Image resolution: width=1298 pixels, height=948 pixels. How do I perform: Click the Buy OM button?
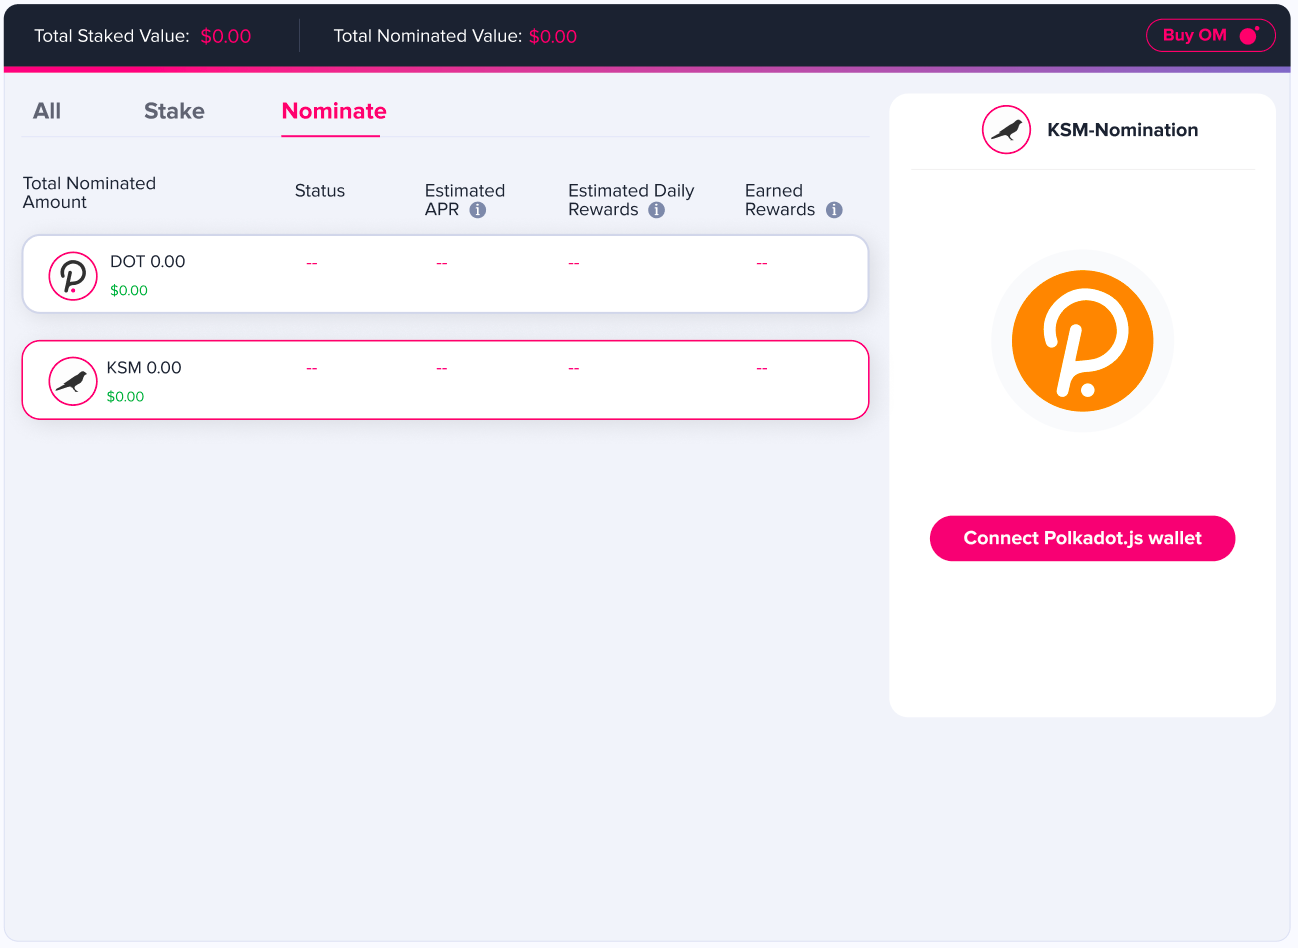click(x=1210, y=35)
